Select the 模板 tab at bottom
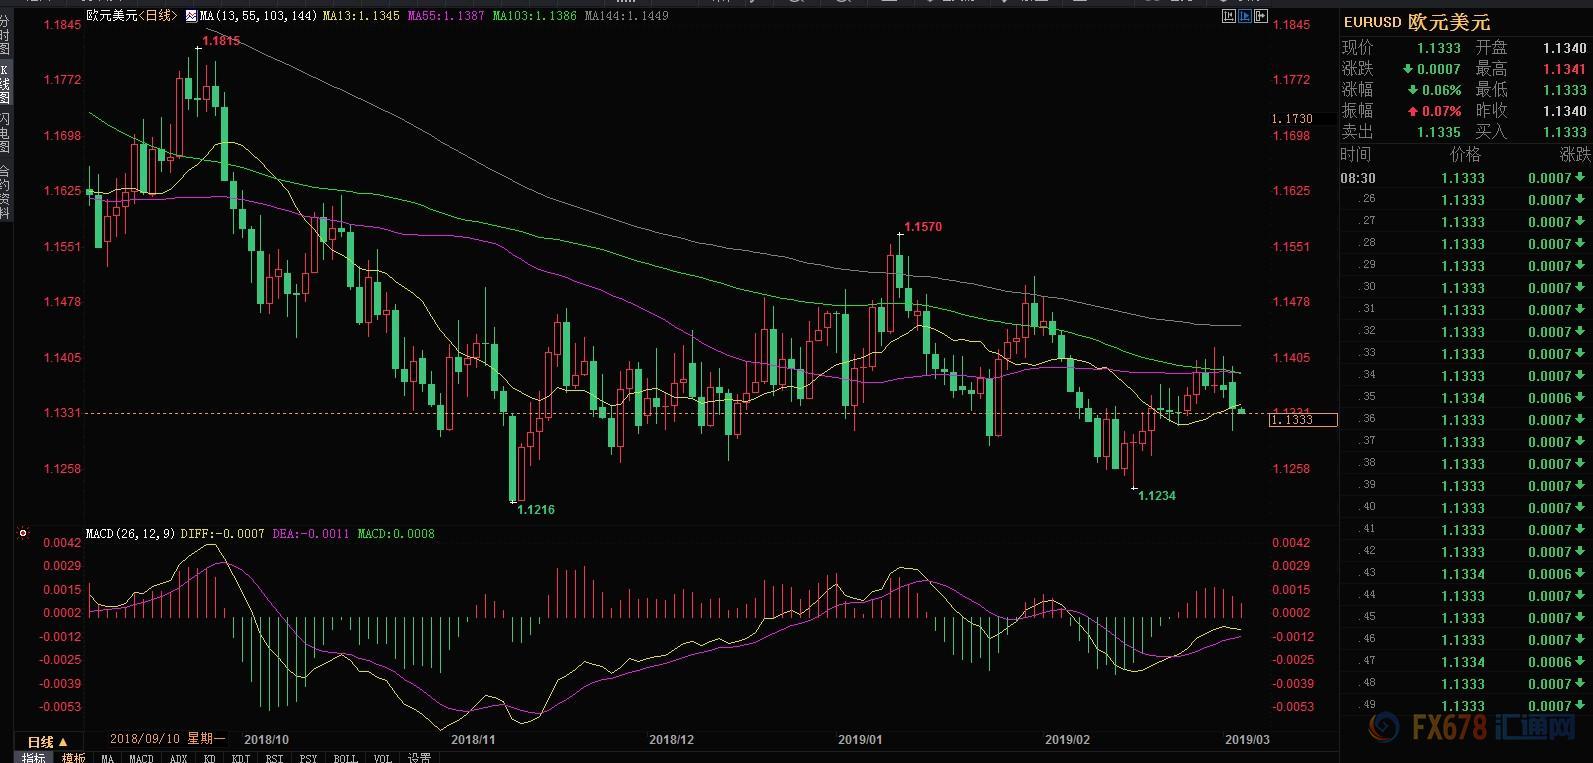Viewport: 1593px width, 763px height. [74, 758]
